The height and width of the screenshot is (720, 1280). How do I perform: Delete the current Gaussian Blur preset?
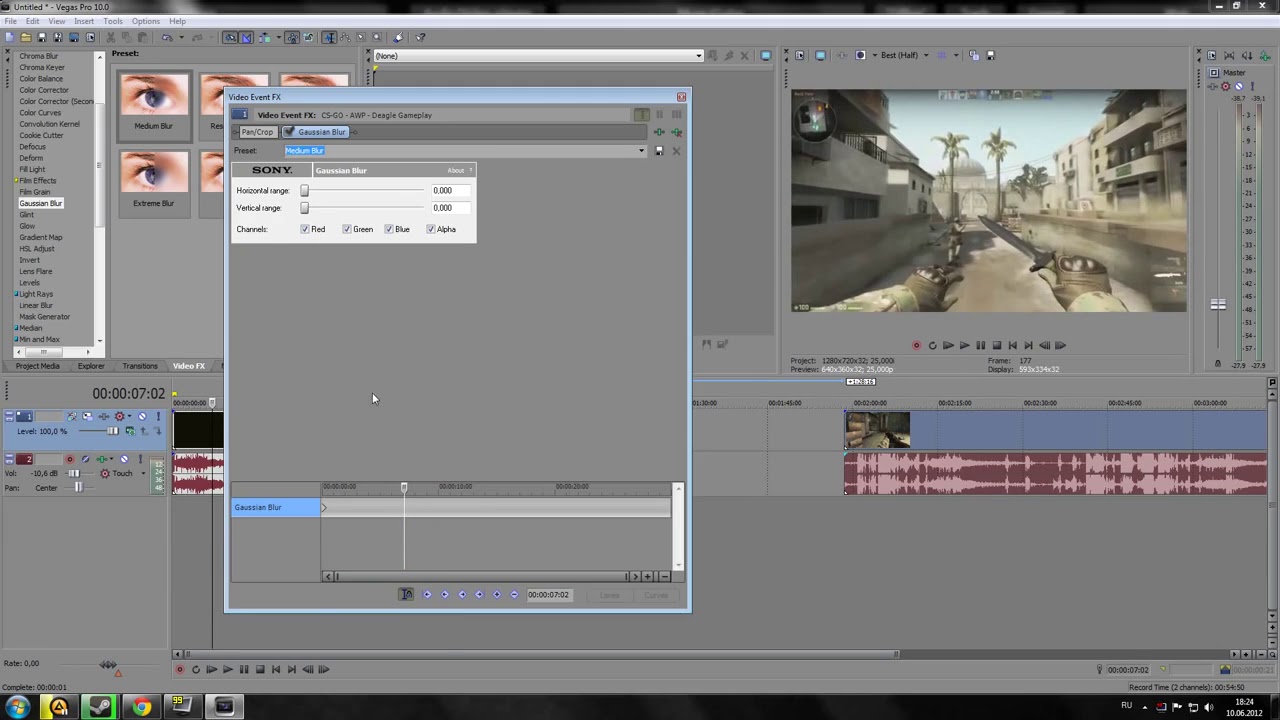pyautogui.click(x=676, y=151)
